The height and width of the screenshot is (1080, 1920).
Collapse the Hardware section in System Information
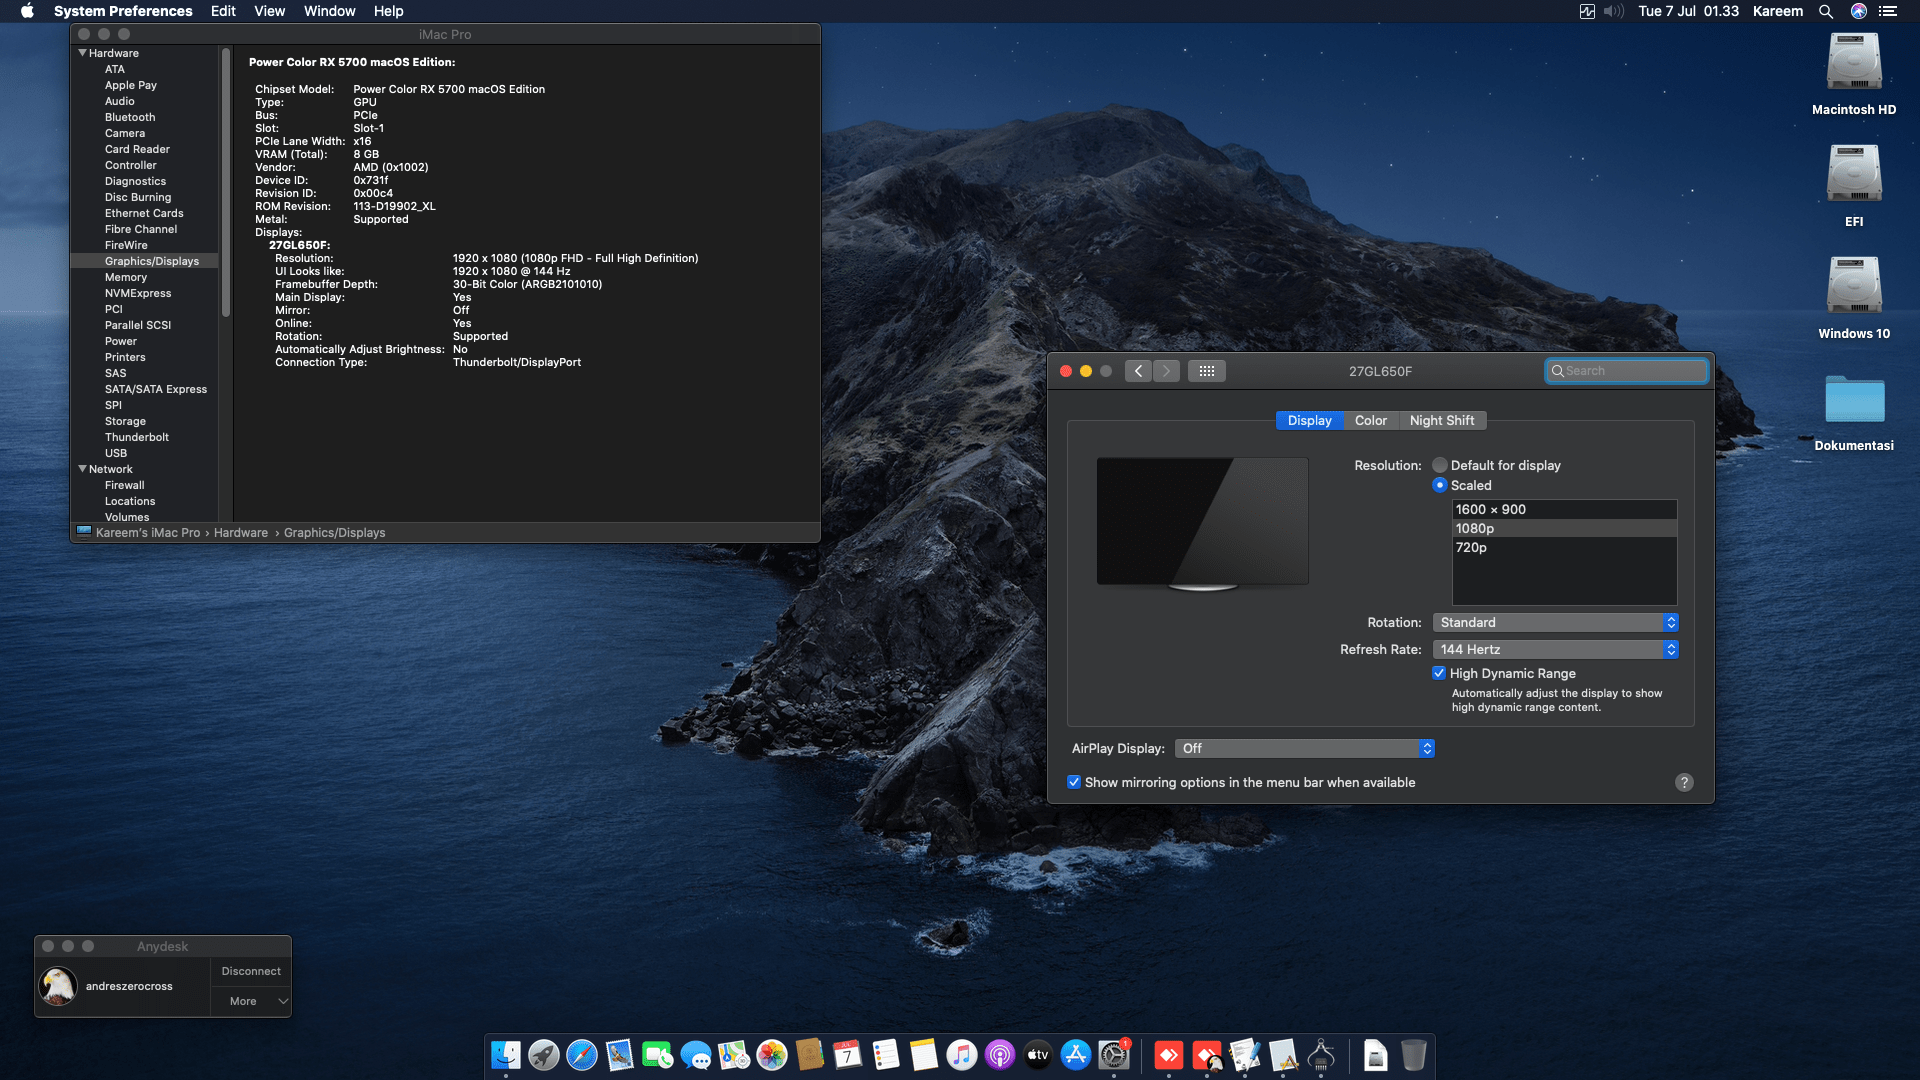83,53
